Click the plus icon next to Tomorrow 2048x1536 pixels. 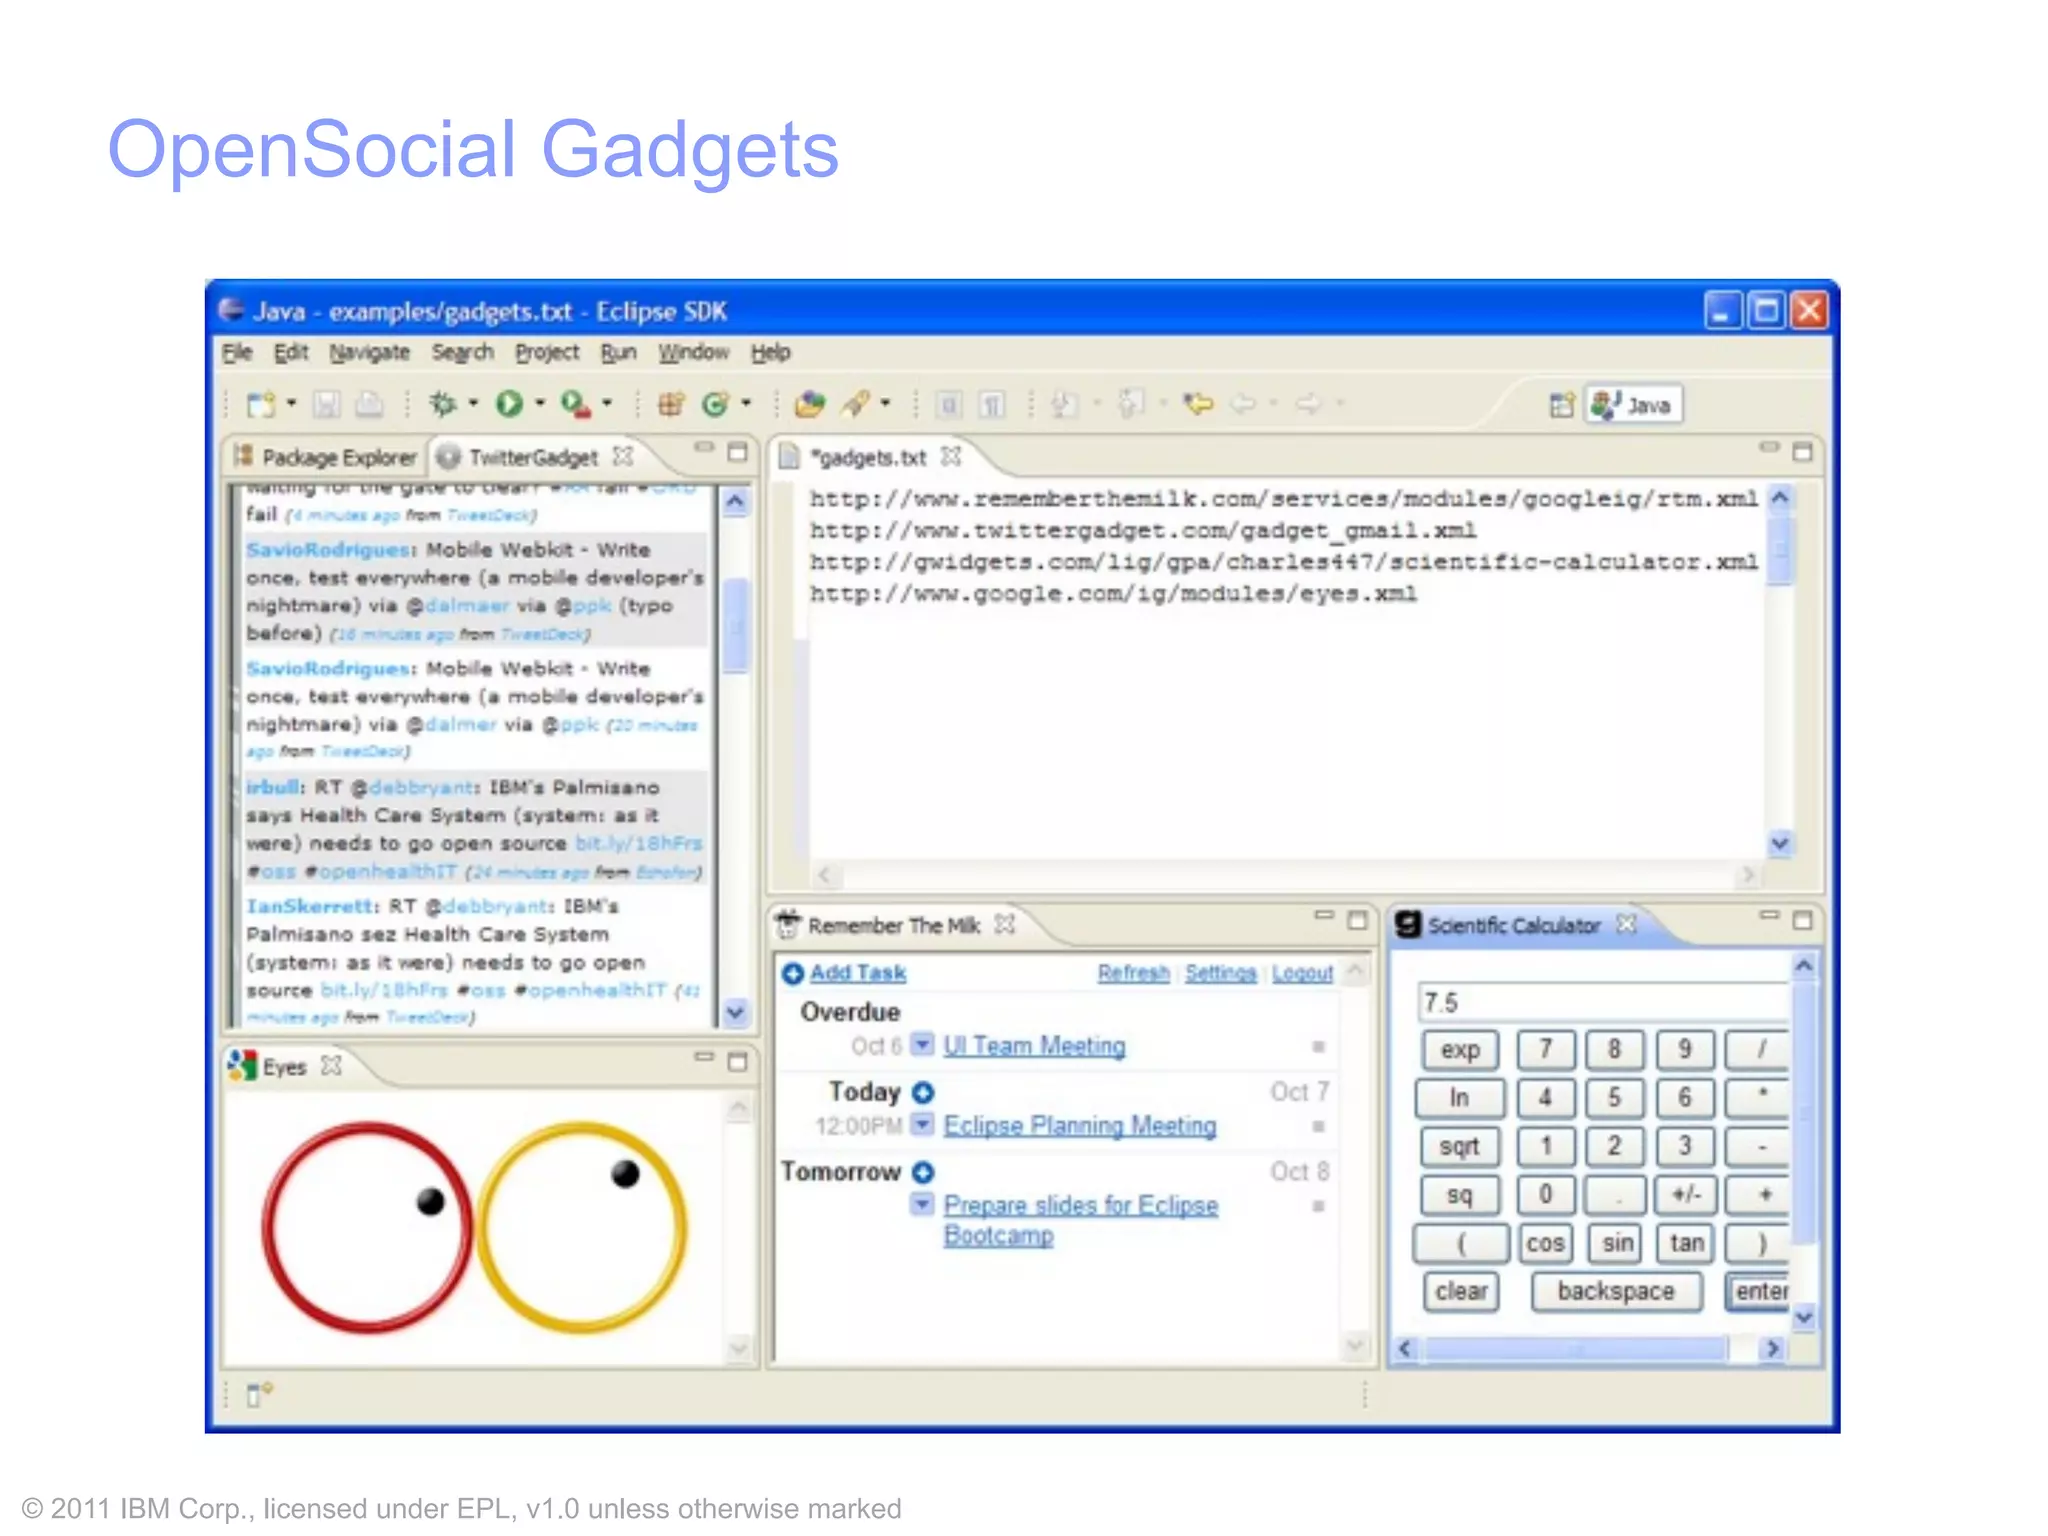click(x=923, y=1172)
